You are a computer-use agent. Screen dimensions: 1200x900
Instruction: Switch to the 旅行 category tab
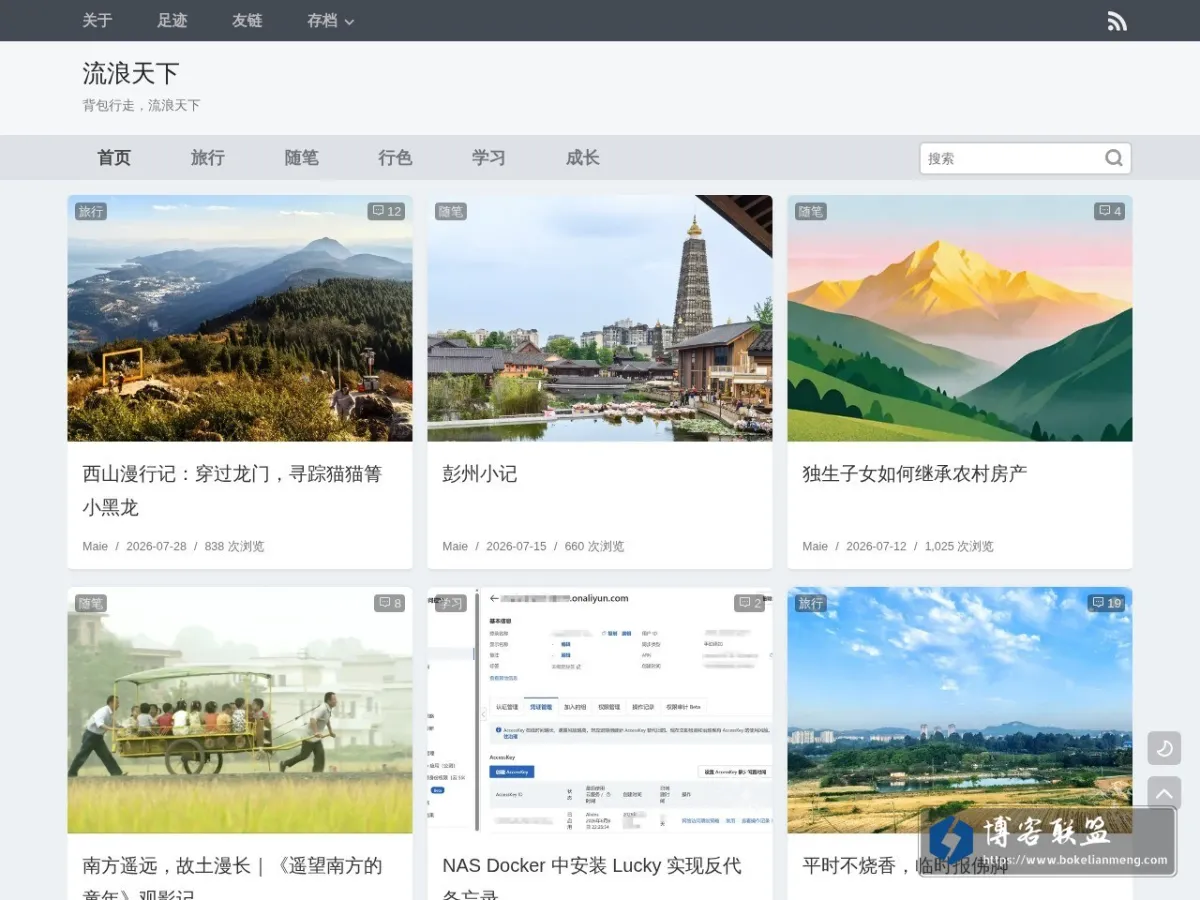point(208,158)
